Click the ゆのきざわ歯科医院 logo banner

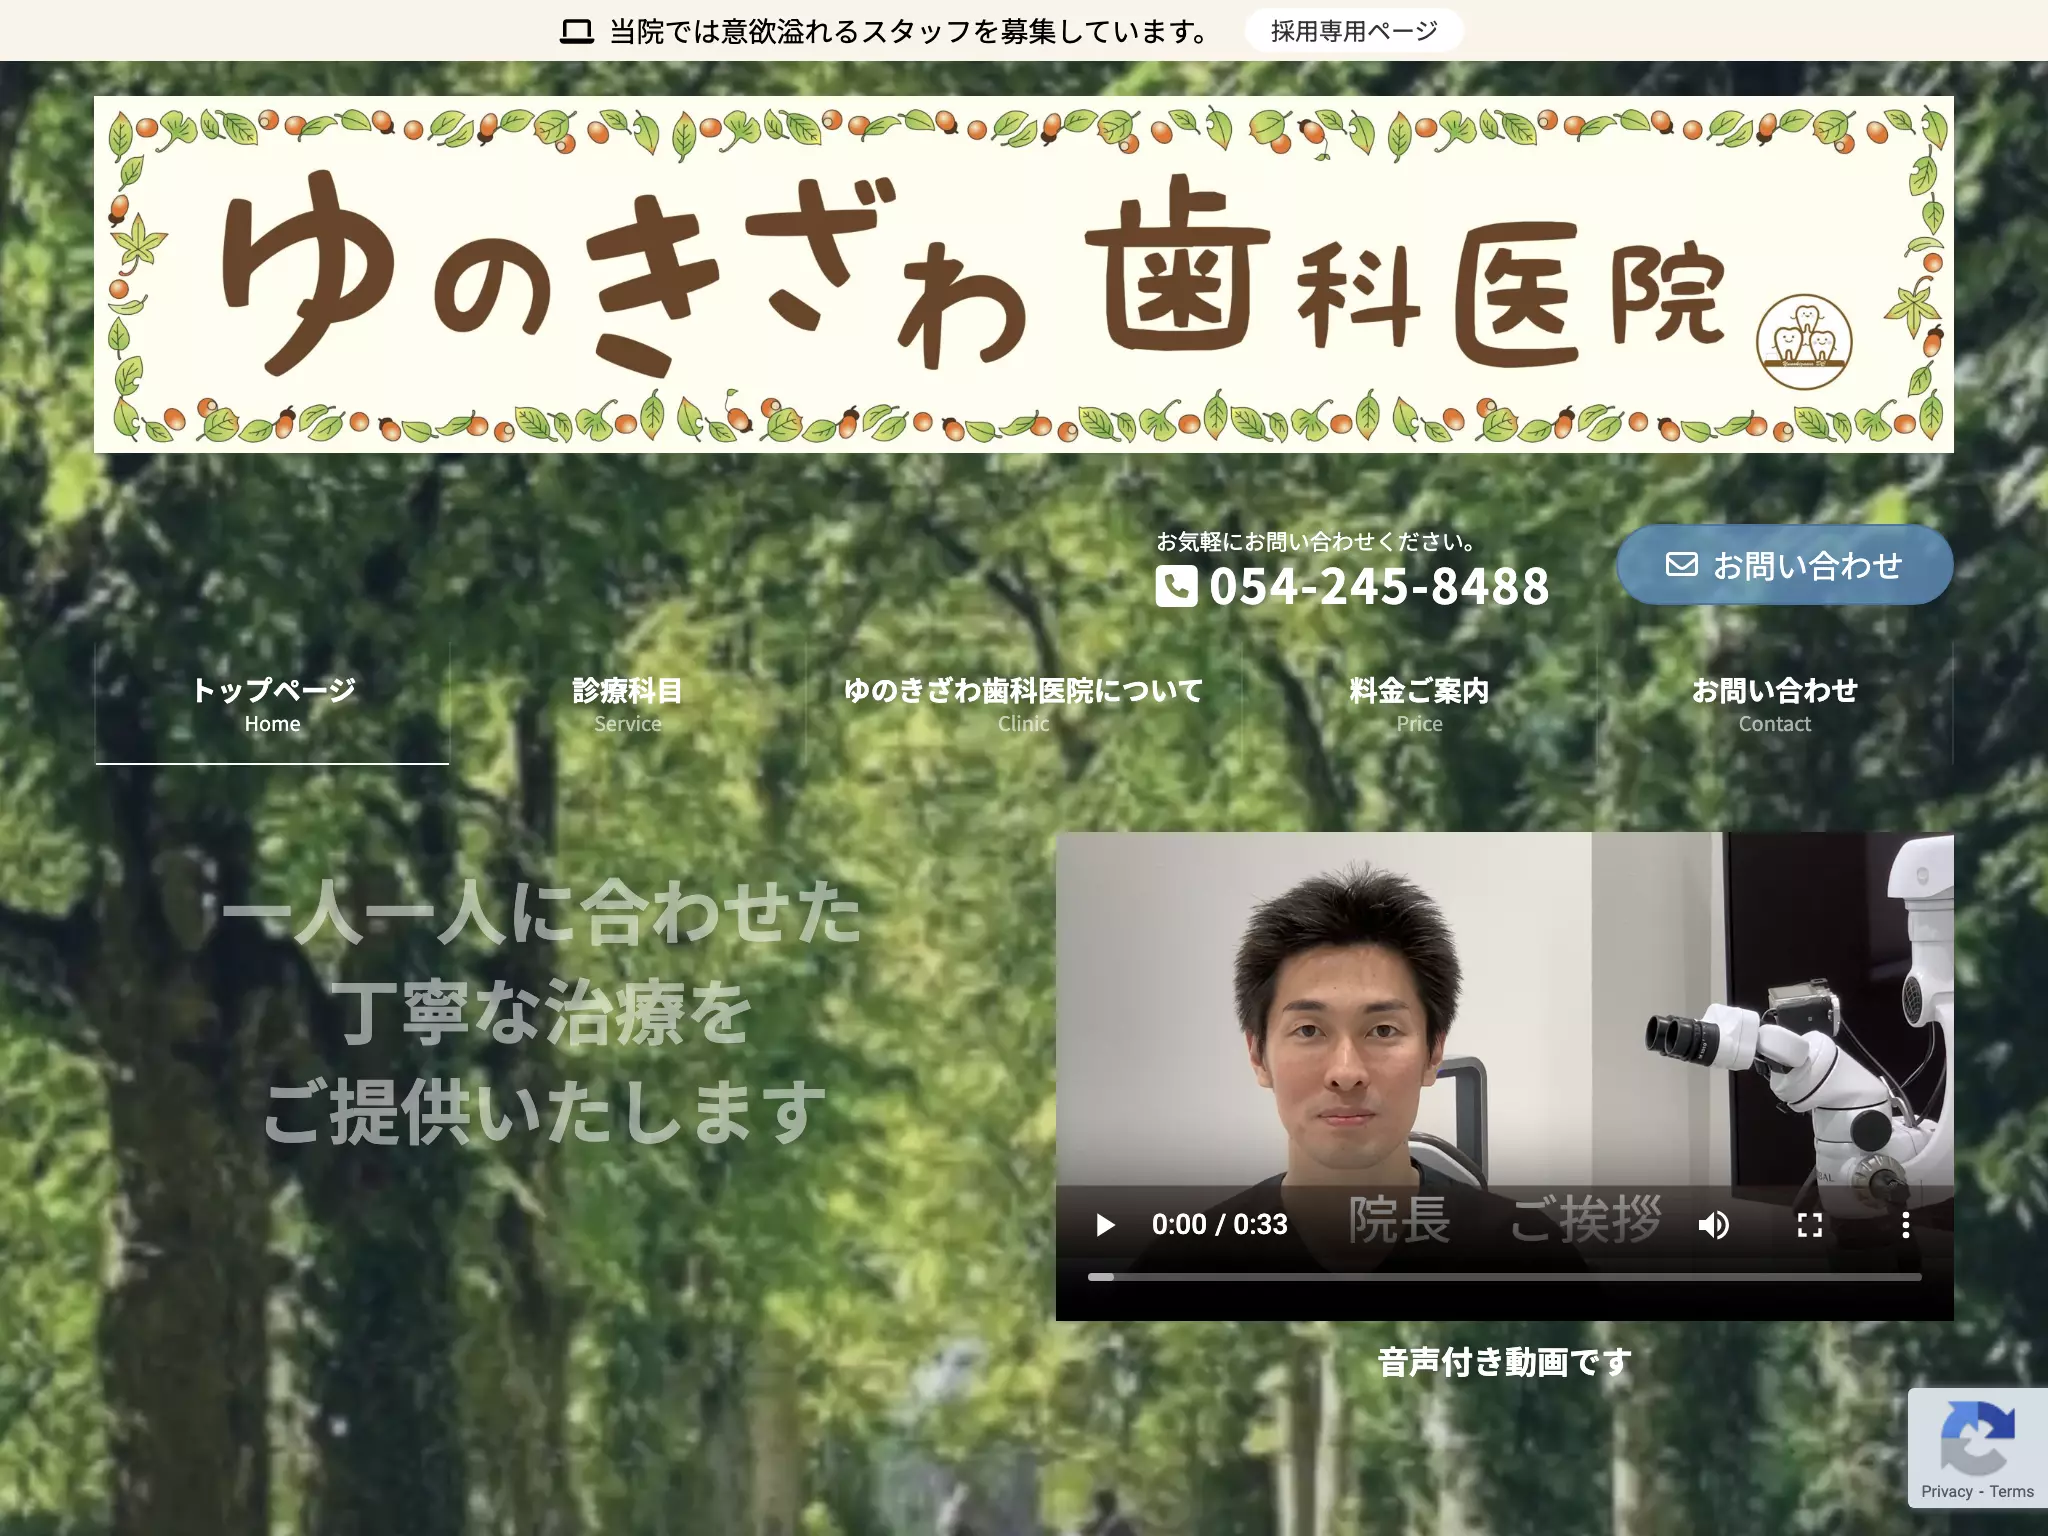coord(1023,275)
